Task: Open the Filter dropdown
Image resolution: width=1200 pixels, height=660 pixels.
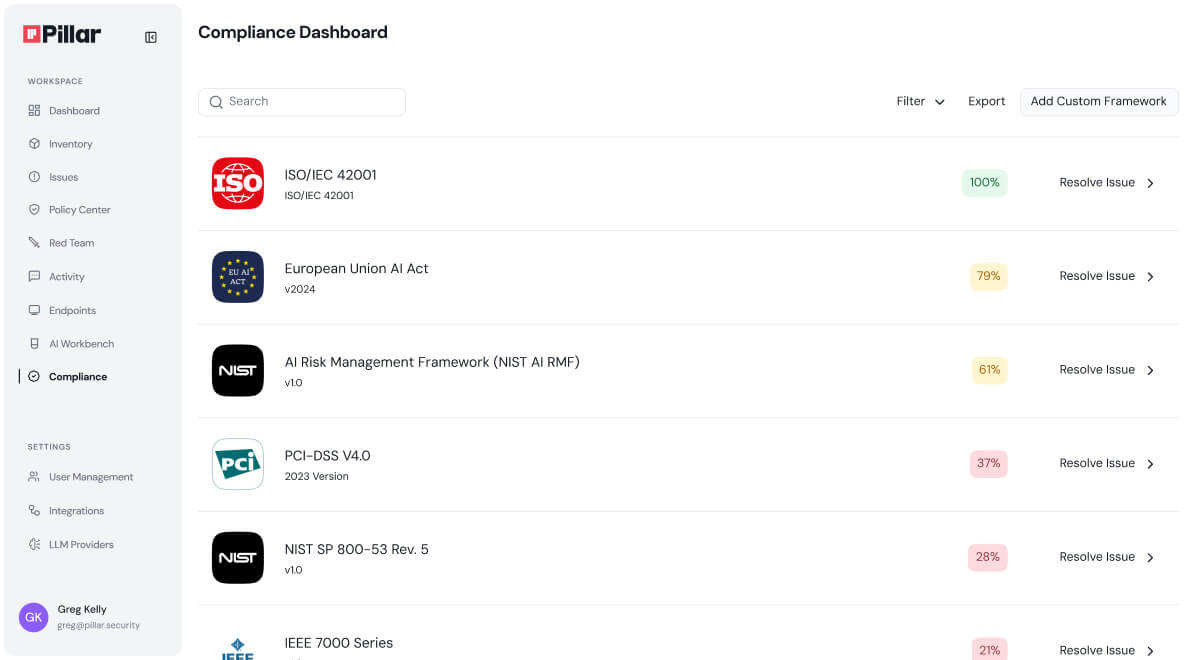Action: tap(921, 102)
